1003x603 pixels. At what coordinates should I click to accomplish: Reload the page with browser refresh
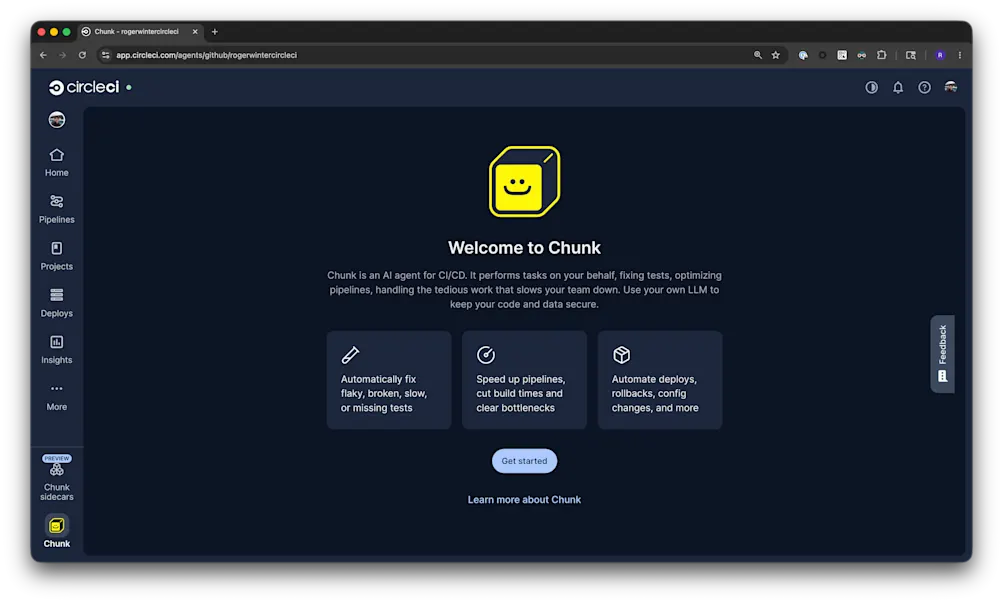click(82, 55)
